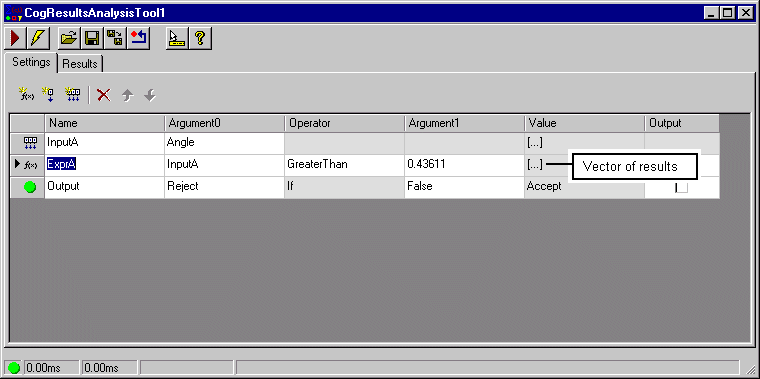Screen dimensions: 760x379
Task: Reset the tool with the blue return-arrow icon
Action: (x=139, y=39)
